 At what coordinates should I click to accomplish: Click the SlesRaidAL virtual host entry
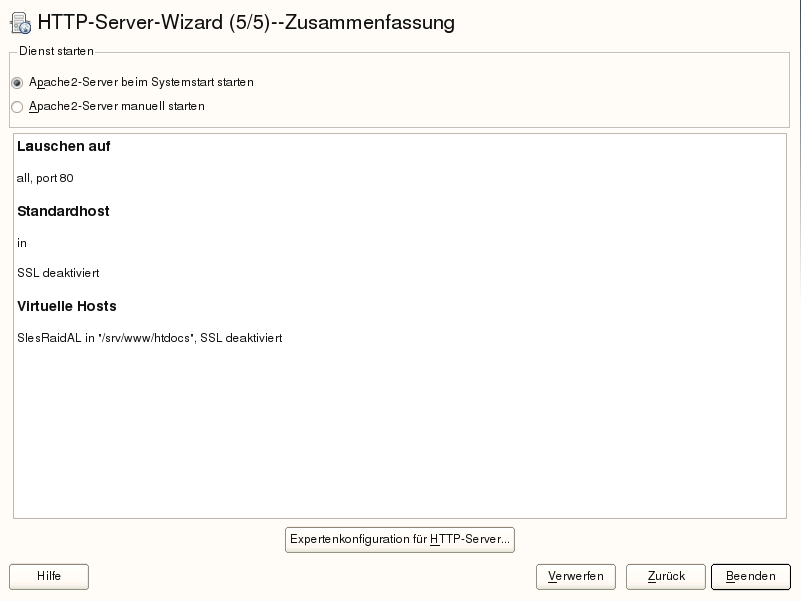tap(149, 338)
